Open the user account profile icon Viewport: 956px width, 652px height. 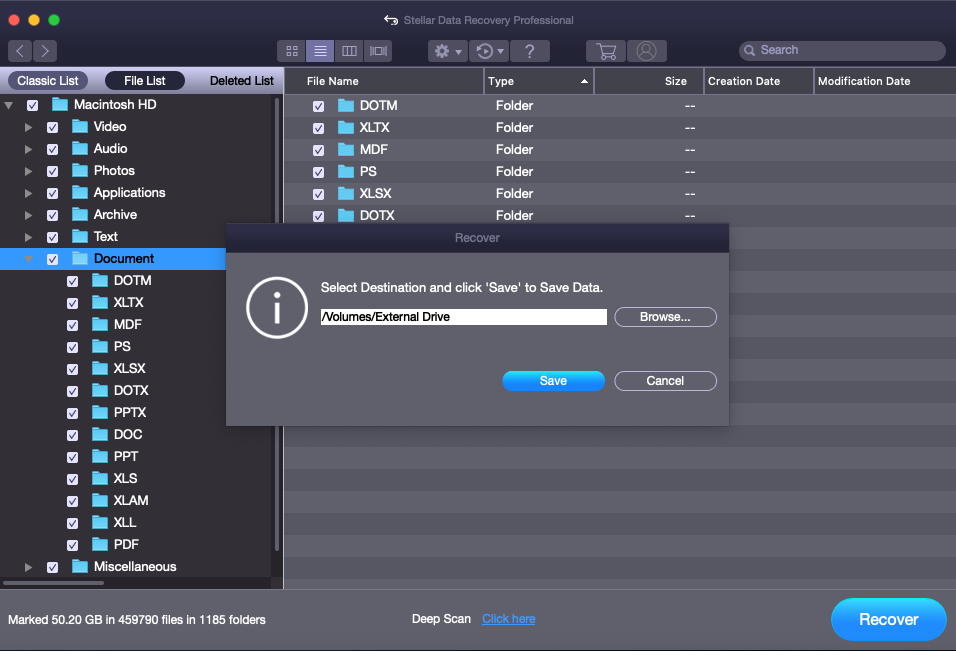[x=646, y=51]
